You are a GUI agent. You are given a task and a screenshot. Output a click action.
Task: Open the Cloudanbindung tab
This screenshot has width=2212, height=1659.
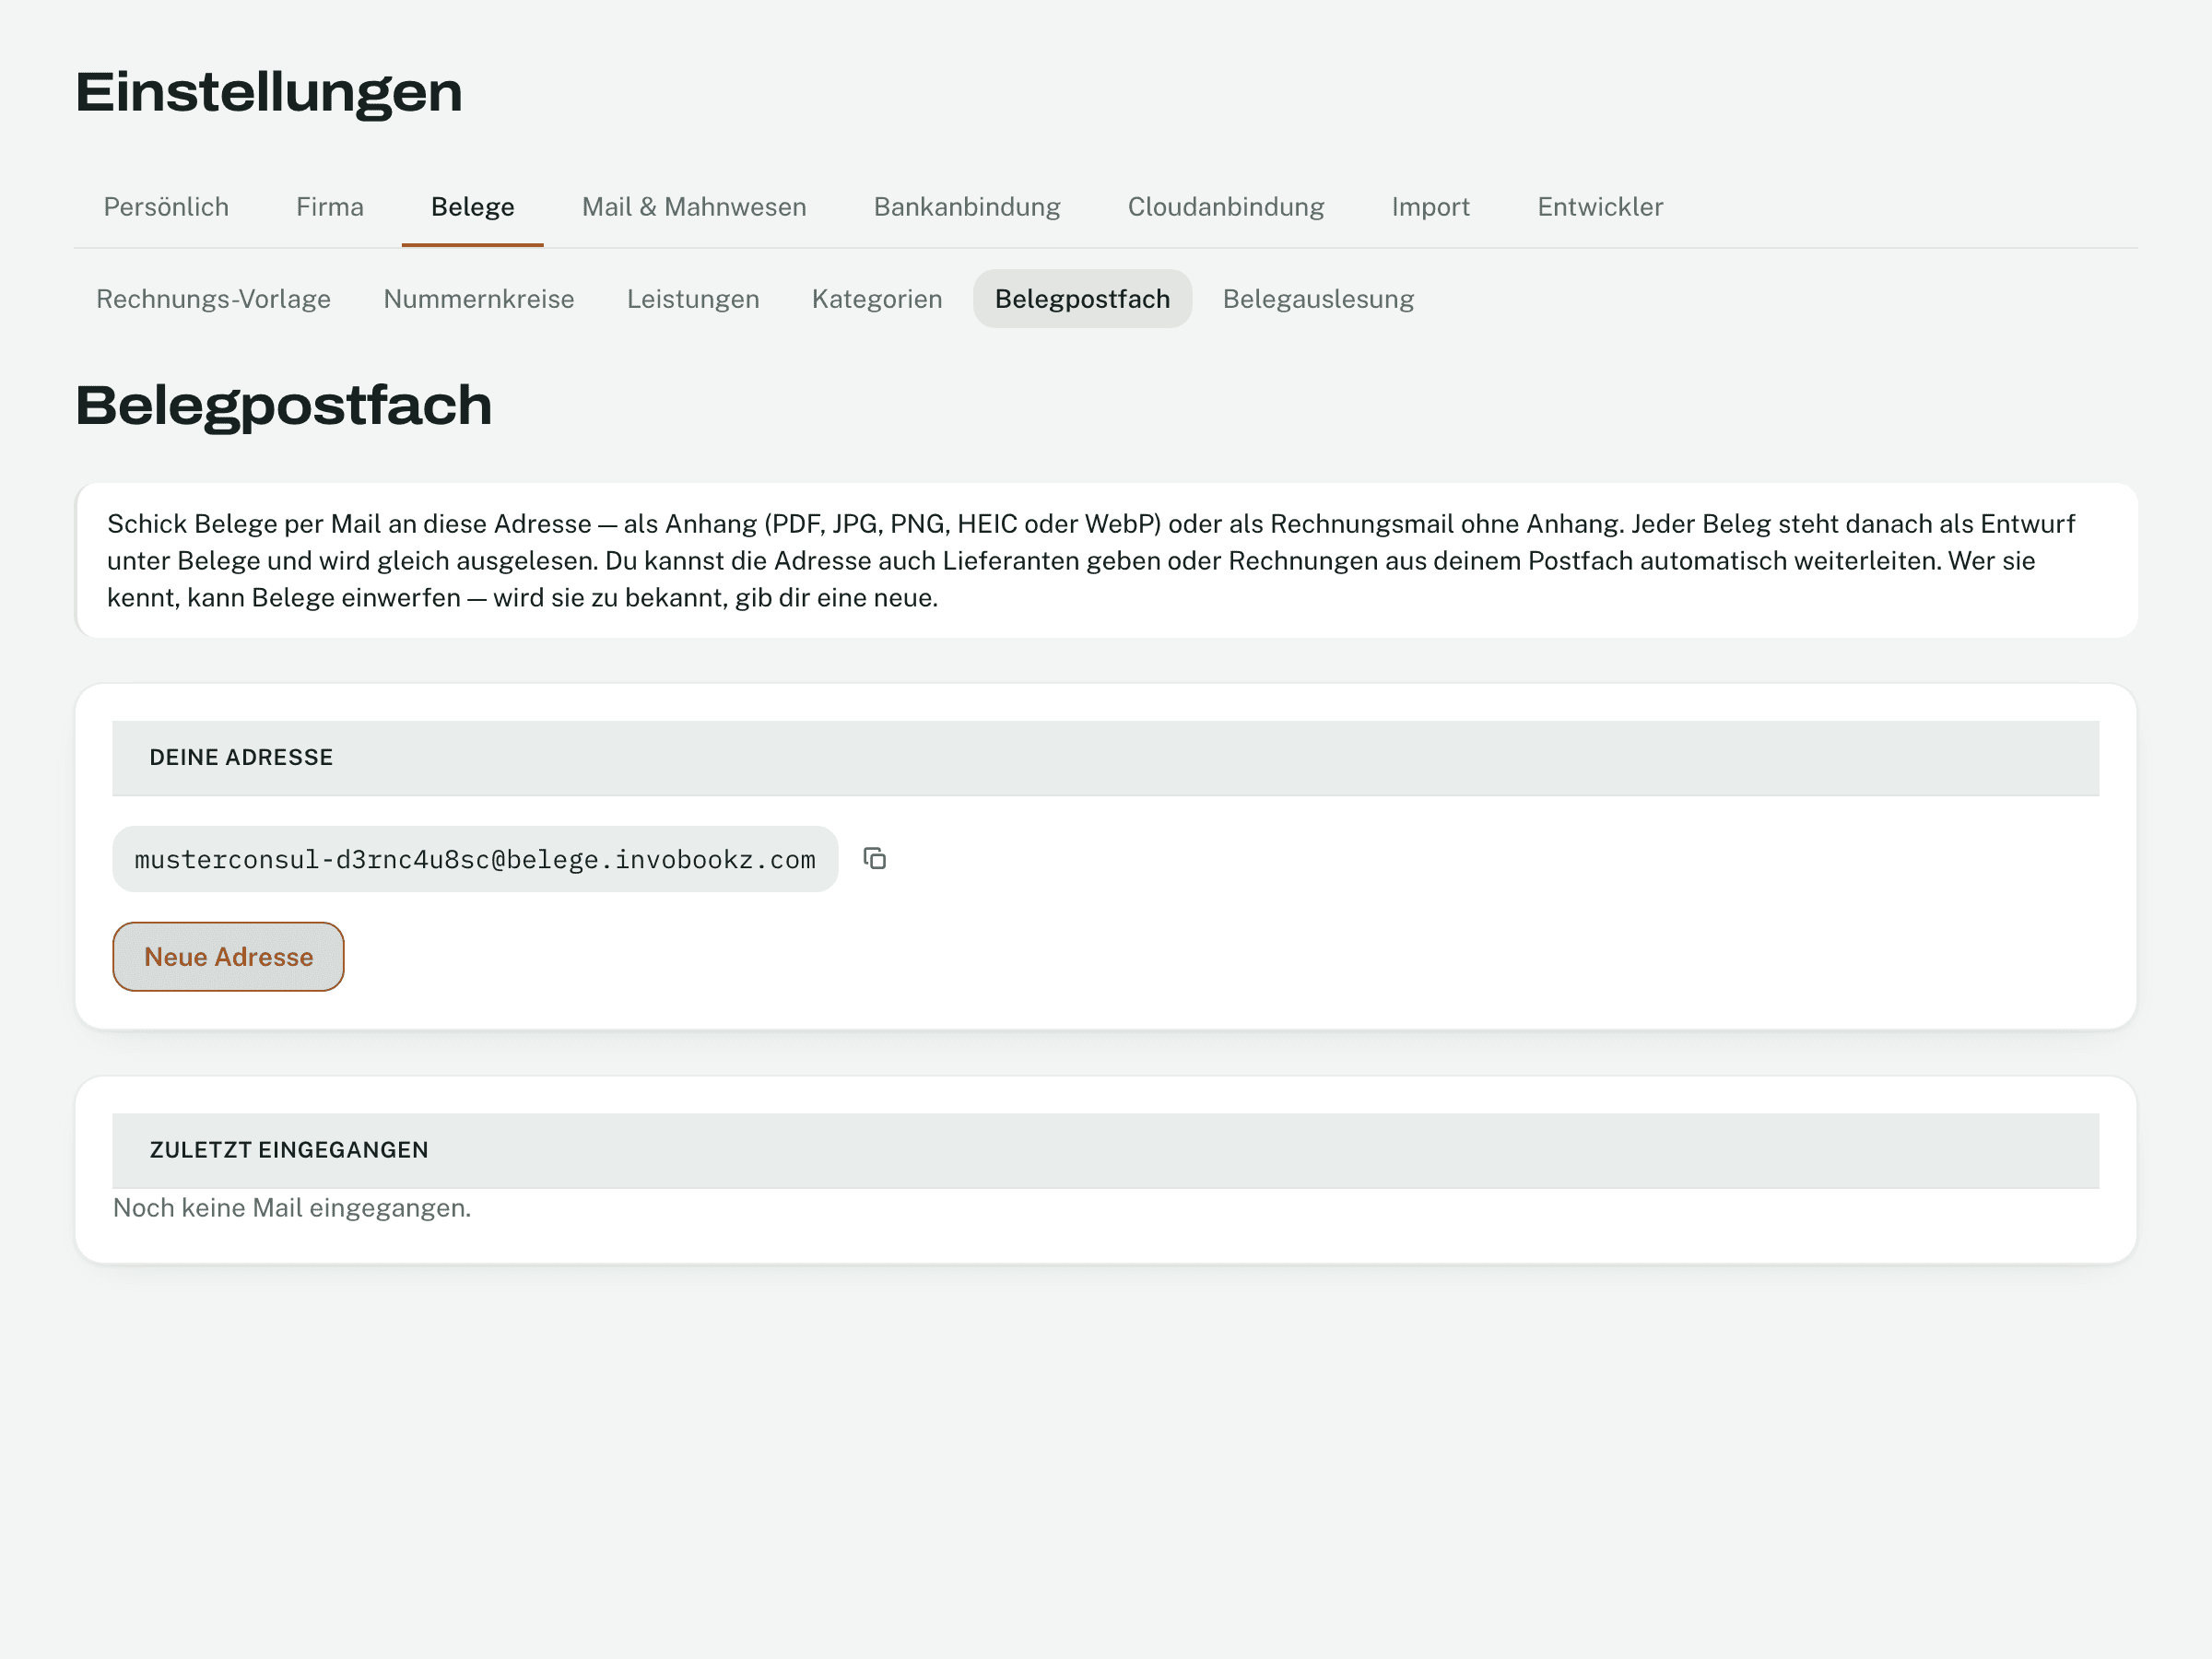click(x=1226, y=207)
